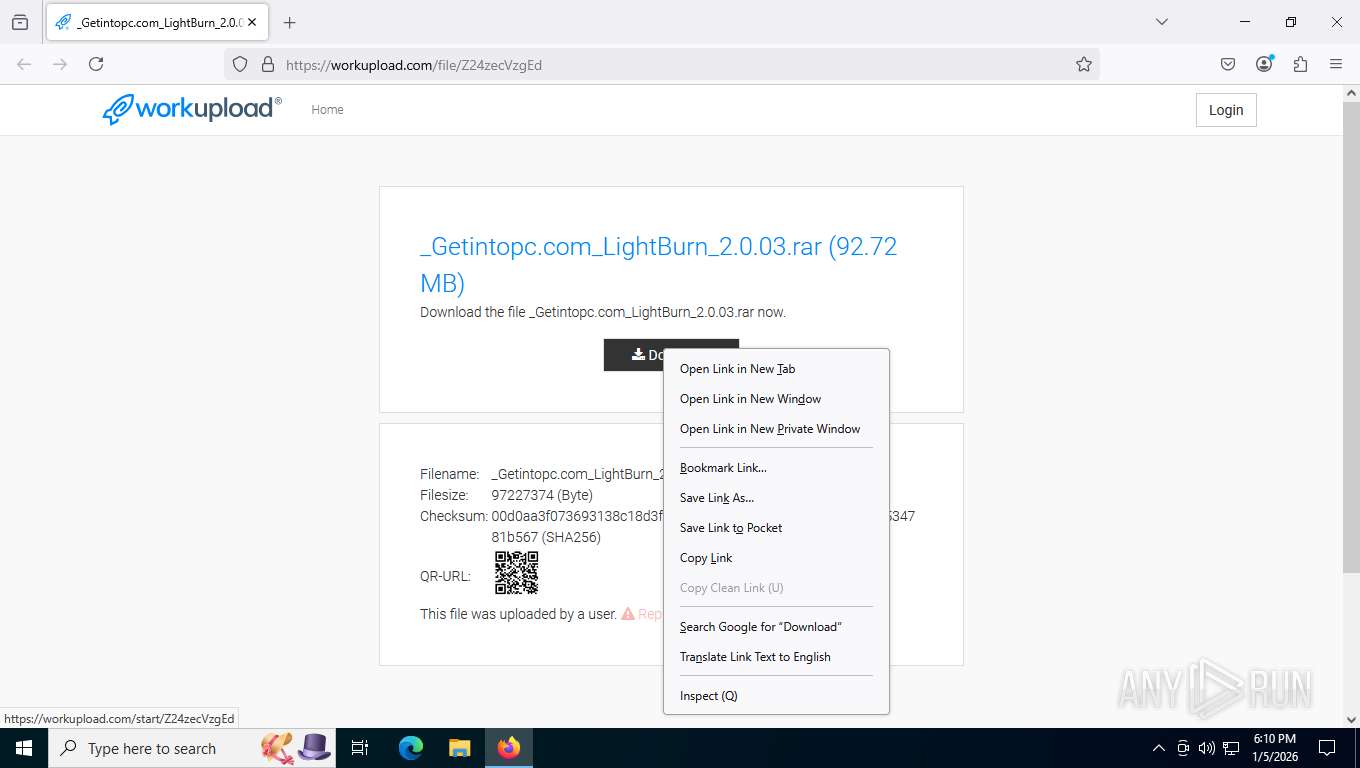Open a new tab with plus button
This screenshot has width=1360, height=768.
[290, 22]
